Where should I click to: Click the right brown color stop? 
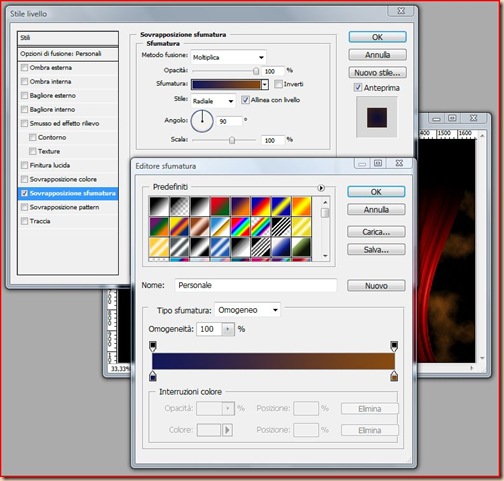tap(394, 376)
